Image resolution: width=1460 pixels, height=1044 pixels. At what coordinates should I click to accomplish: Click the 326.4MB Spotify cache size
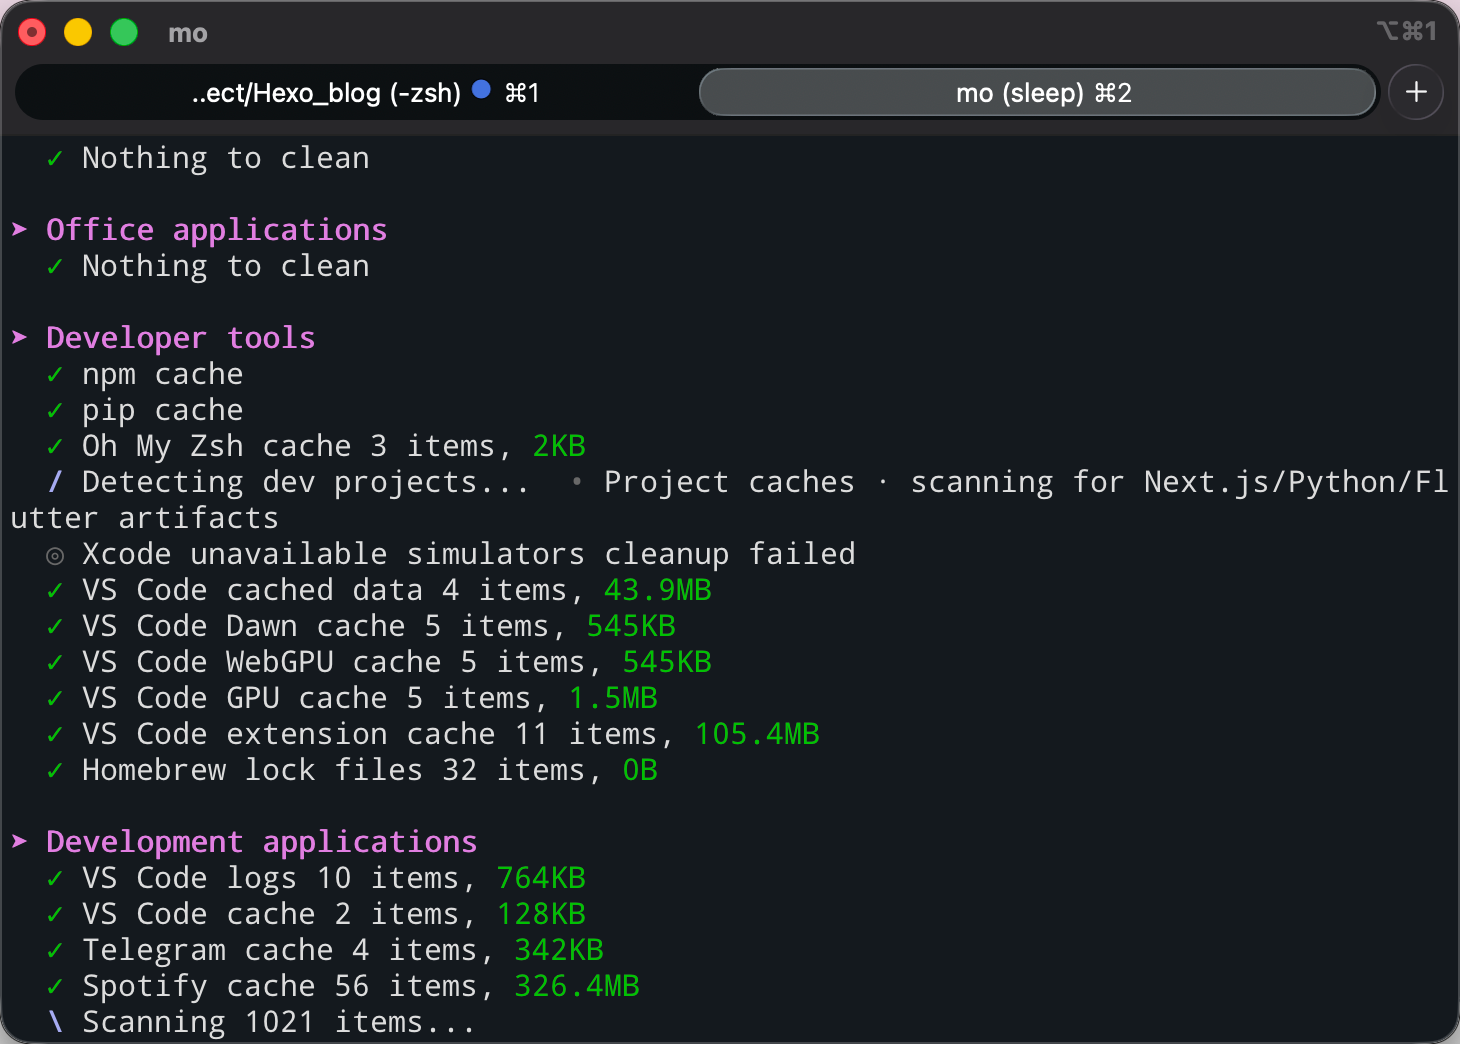coord(576,986)
